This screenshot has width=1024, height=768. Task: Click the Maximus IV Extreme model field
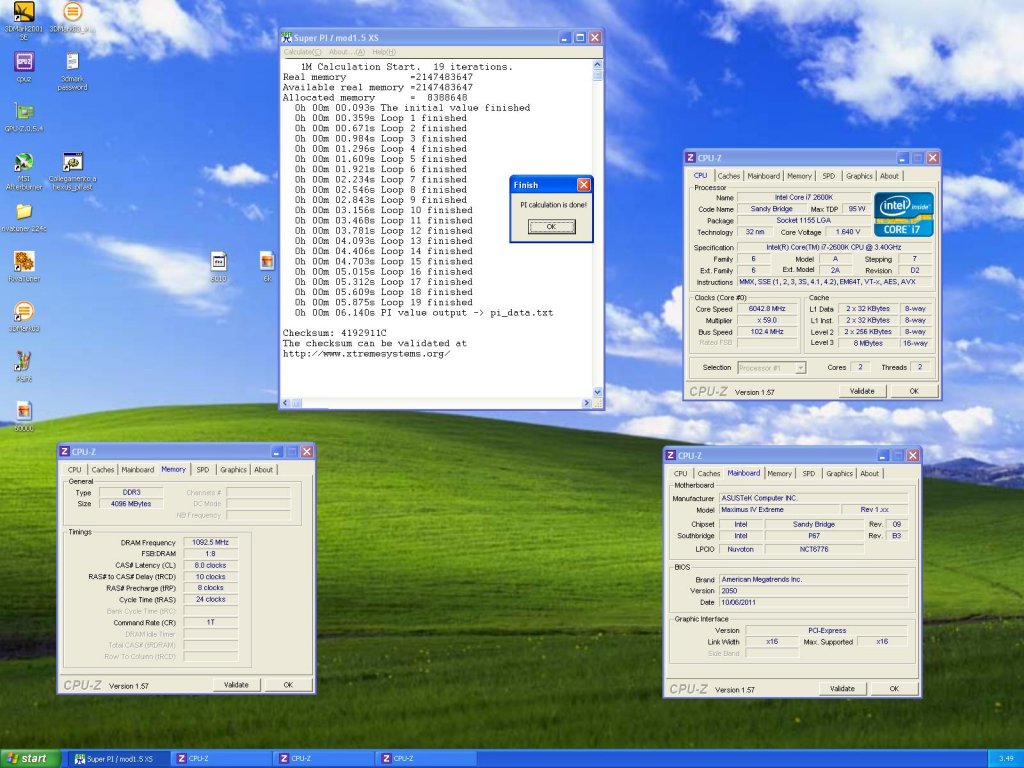click(x=779, y=510)
